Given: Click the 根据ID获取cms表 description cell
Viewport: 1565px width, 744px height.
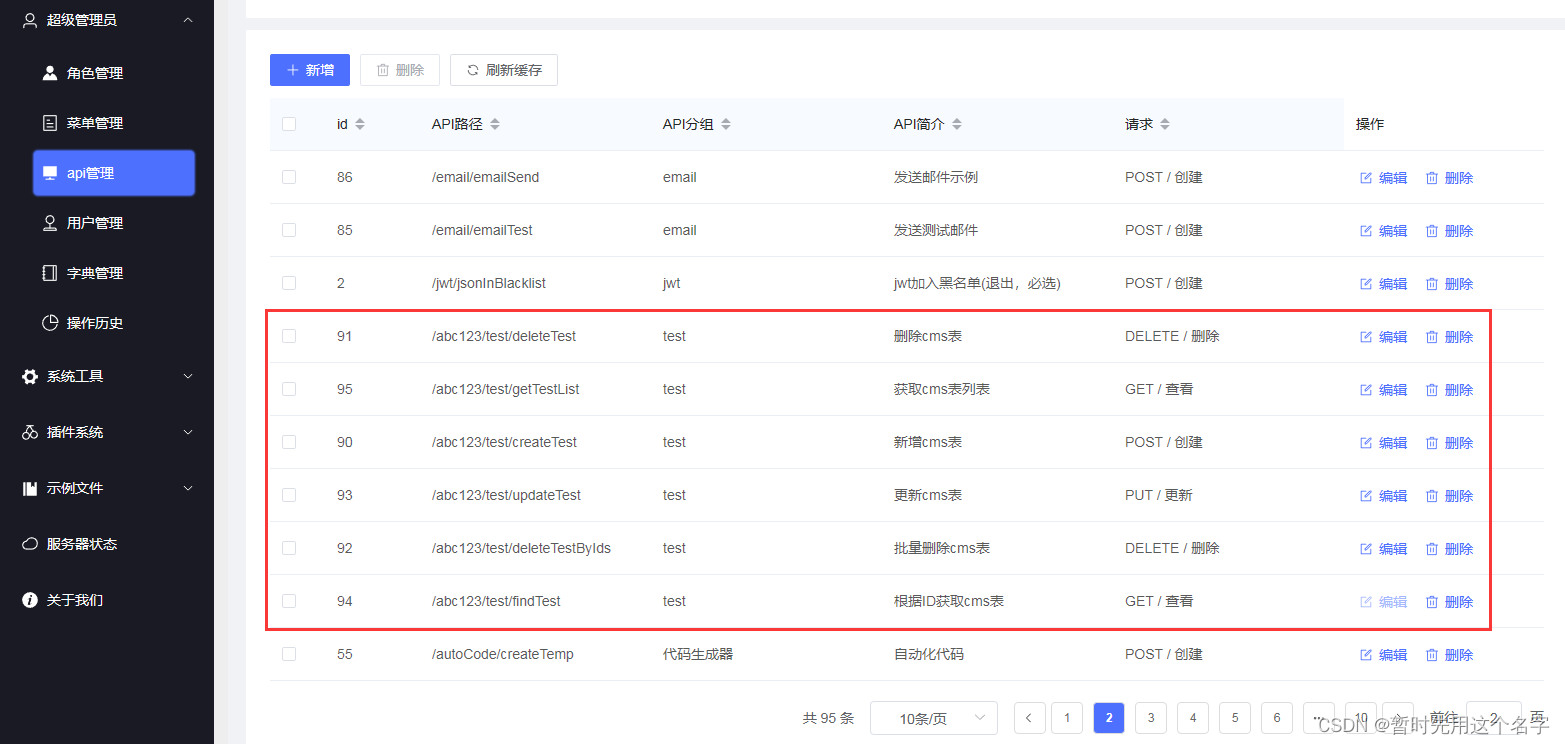Looking at the screenshot, I should click(x=949, y=601).
